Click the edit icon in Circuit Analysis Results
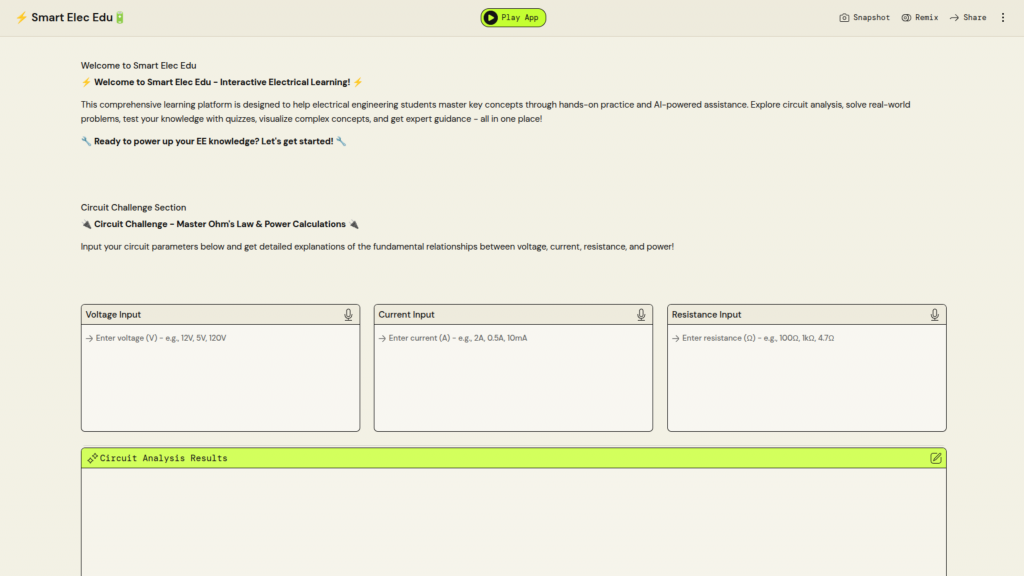This screenshot has width=1024, height=576. click(935, 458)
